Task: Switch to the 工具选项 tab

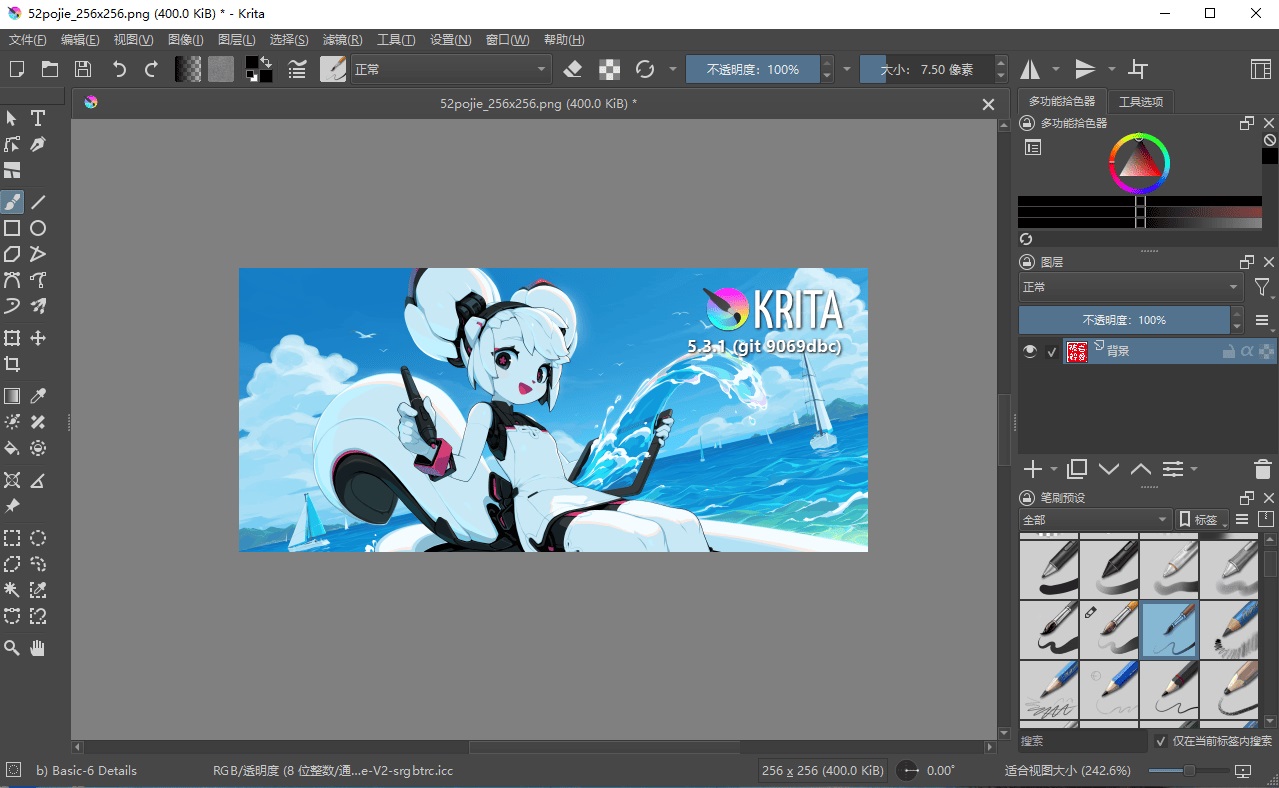Action: [1140, 101]
